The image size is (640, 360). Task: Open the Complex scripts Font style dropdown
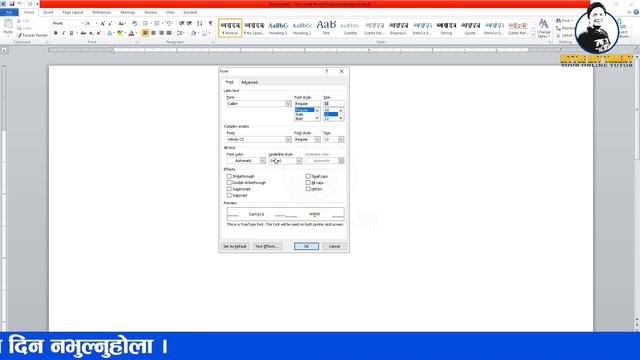coord(317,140)
